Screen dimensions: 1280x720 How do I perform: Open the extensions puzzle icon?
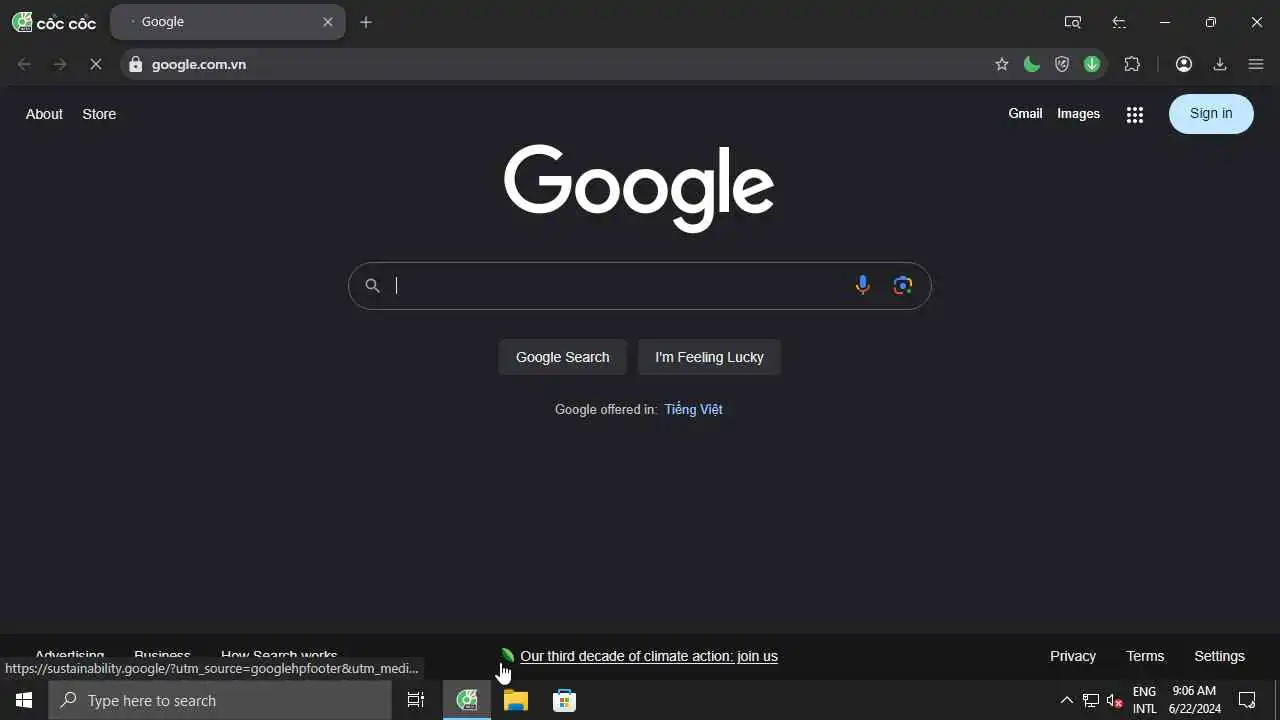pyautogui.click(x=1132, y=64)
